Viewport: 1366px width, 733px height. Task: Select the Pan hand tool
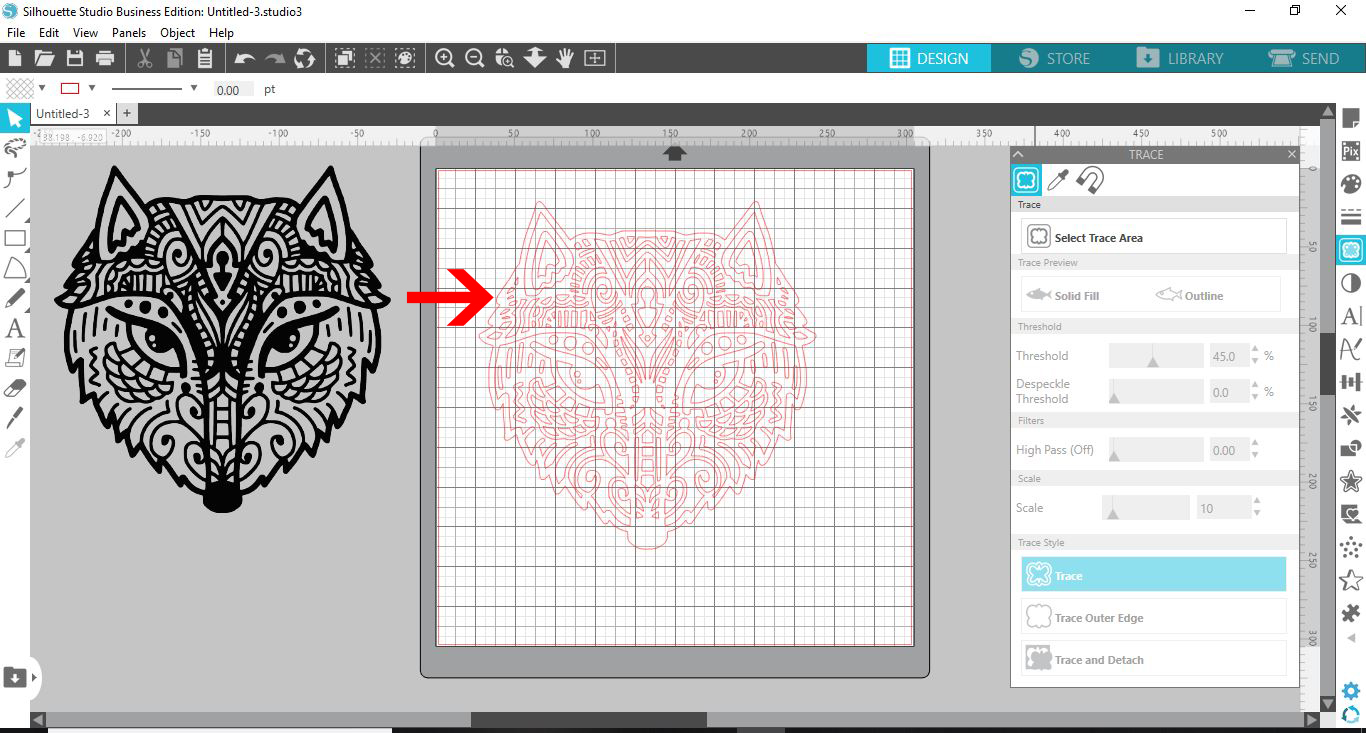point(565,58)
